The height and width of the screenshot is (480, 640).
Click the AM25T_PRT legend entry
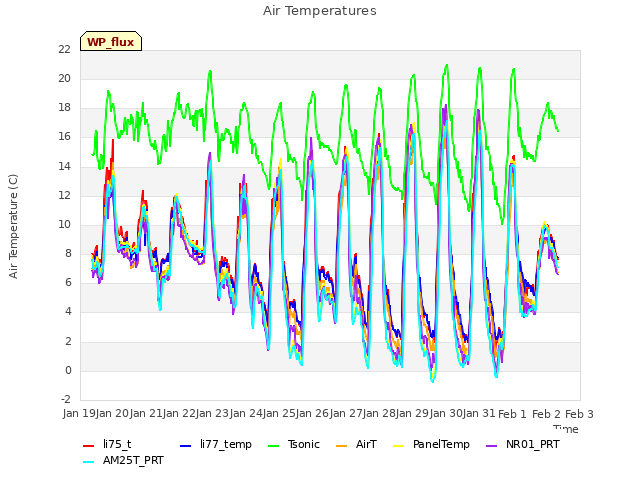pos(133,460)
